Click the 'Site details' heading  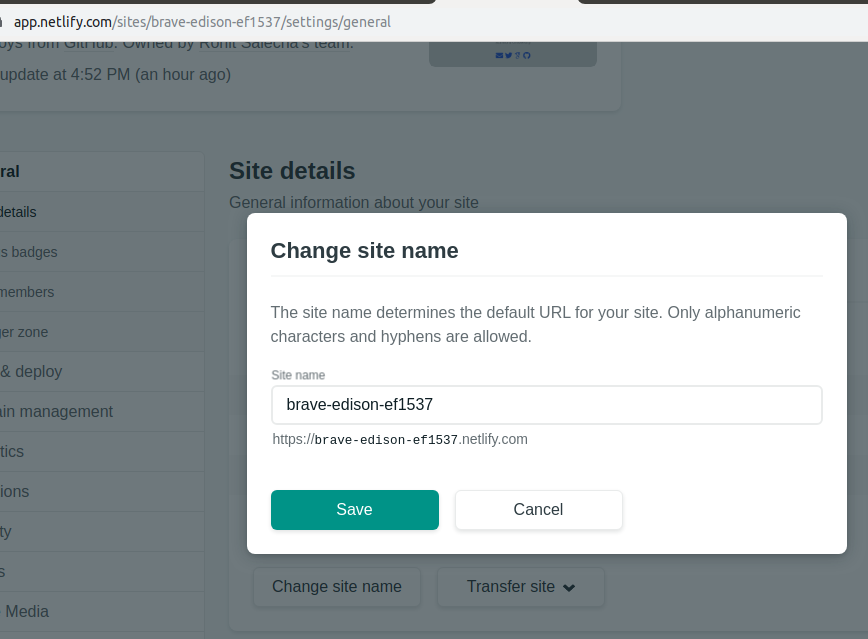tap(292, 171)
